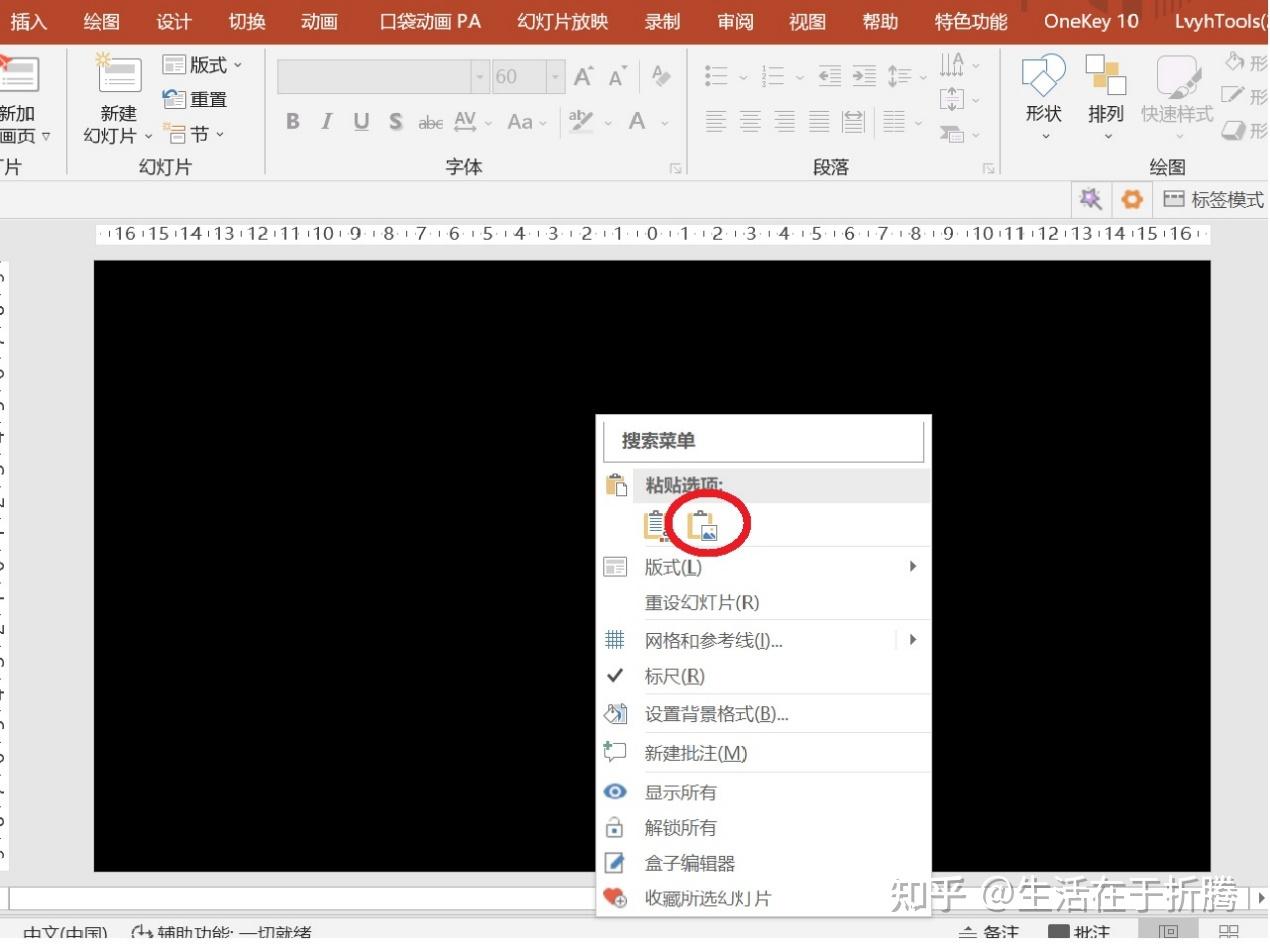Justify the paragraph text
Viewport: 1270px width, 946px height.
click(x=819, y=122)
